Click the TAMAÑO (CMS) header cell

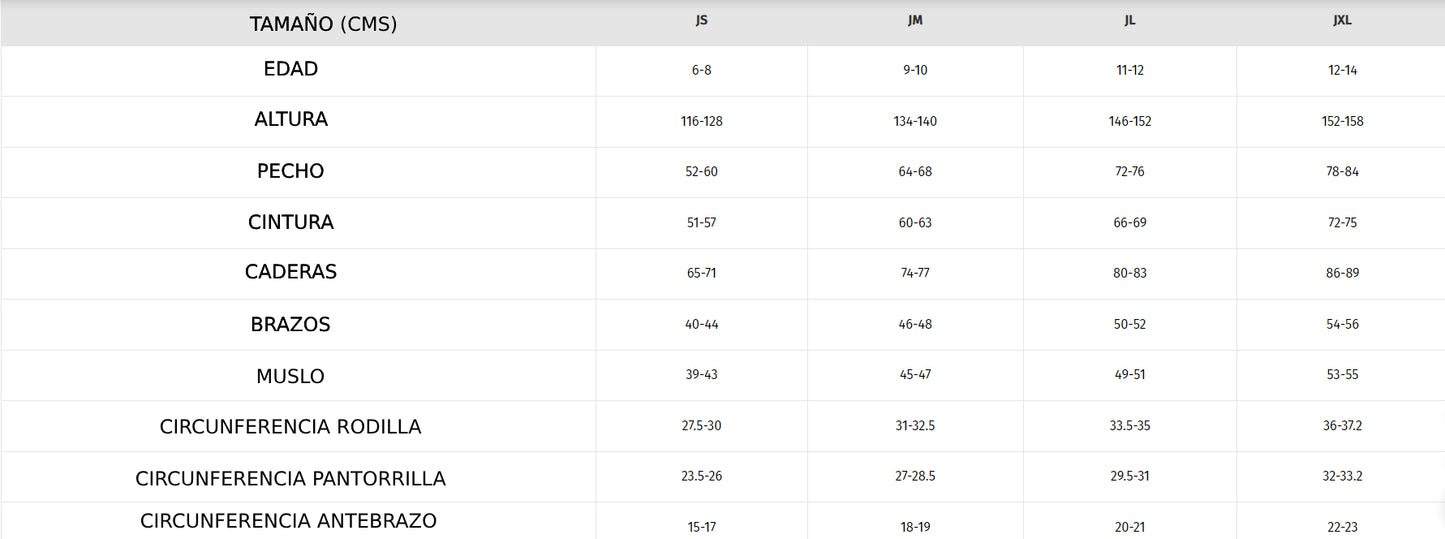[x=323, y=25]
